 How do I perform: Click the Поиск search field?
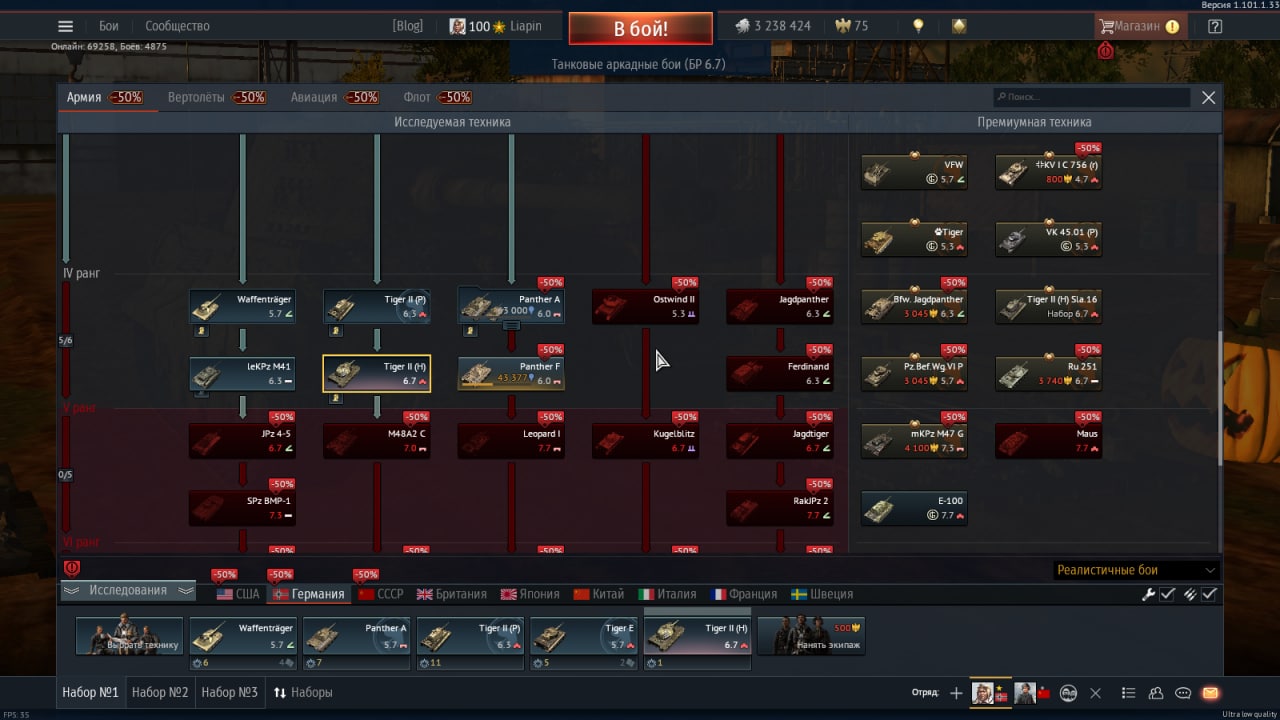(x=1091, y=97)
